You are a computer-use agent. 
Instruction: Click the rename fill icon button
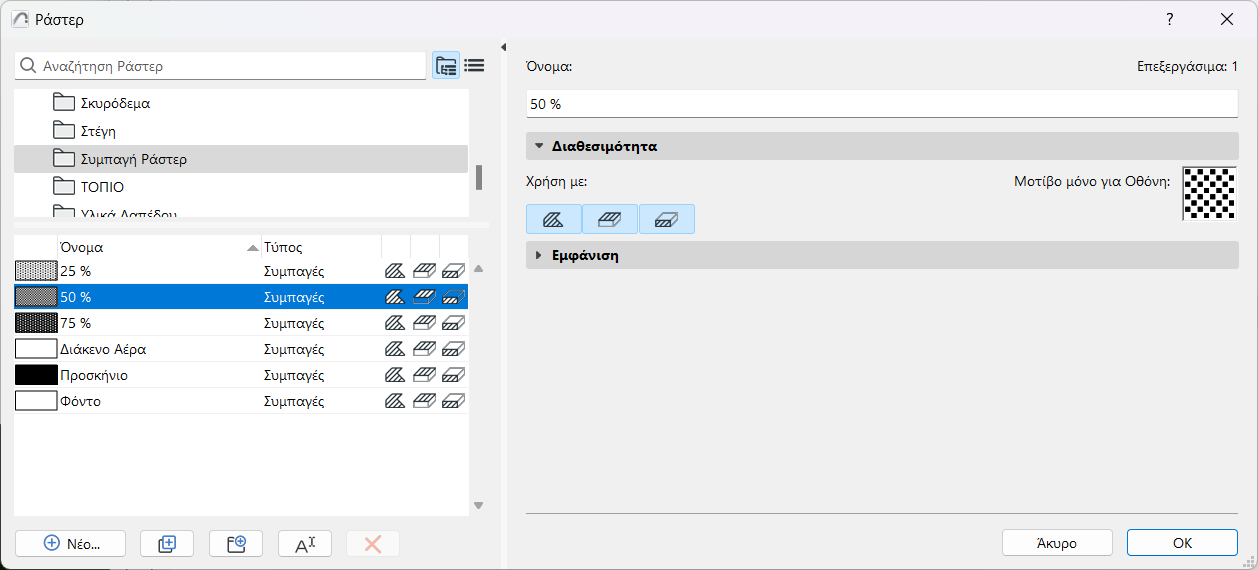tap(305, 543)
